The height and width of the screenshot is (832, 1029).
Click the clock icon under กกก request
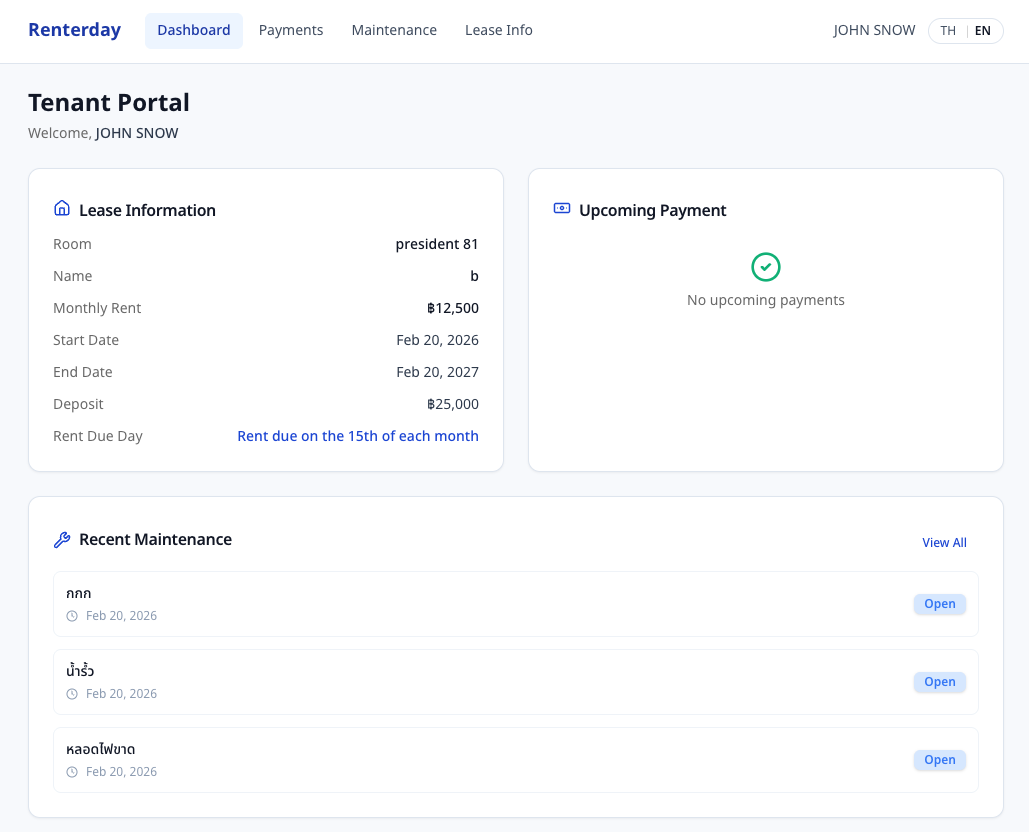[x=72, y=616]
